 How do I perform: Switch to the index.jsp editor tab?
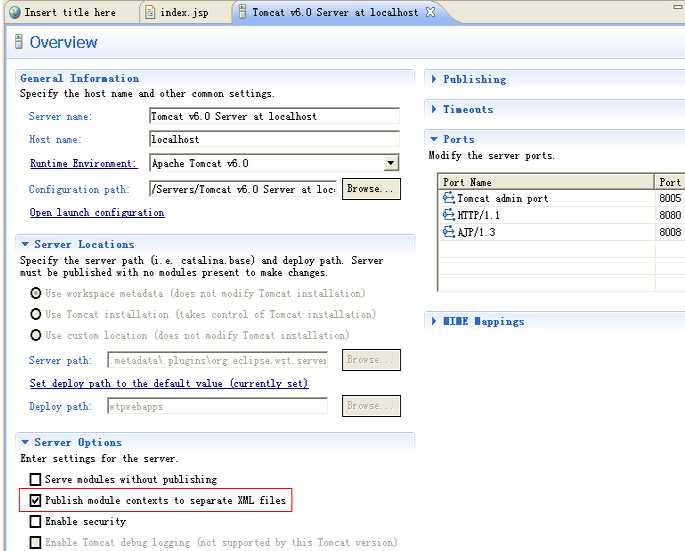coord(184,12)
